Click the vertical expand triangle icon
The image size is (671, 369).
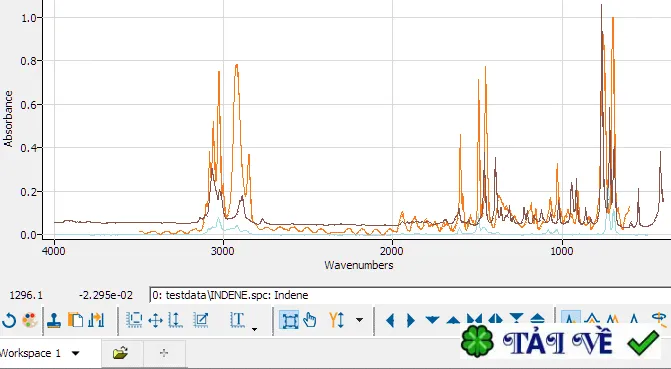537,318
